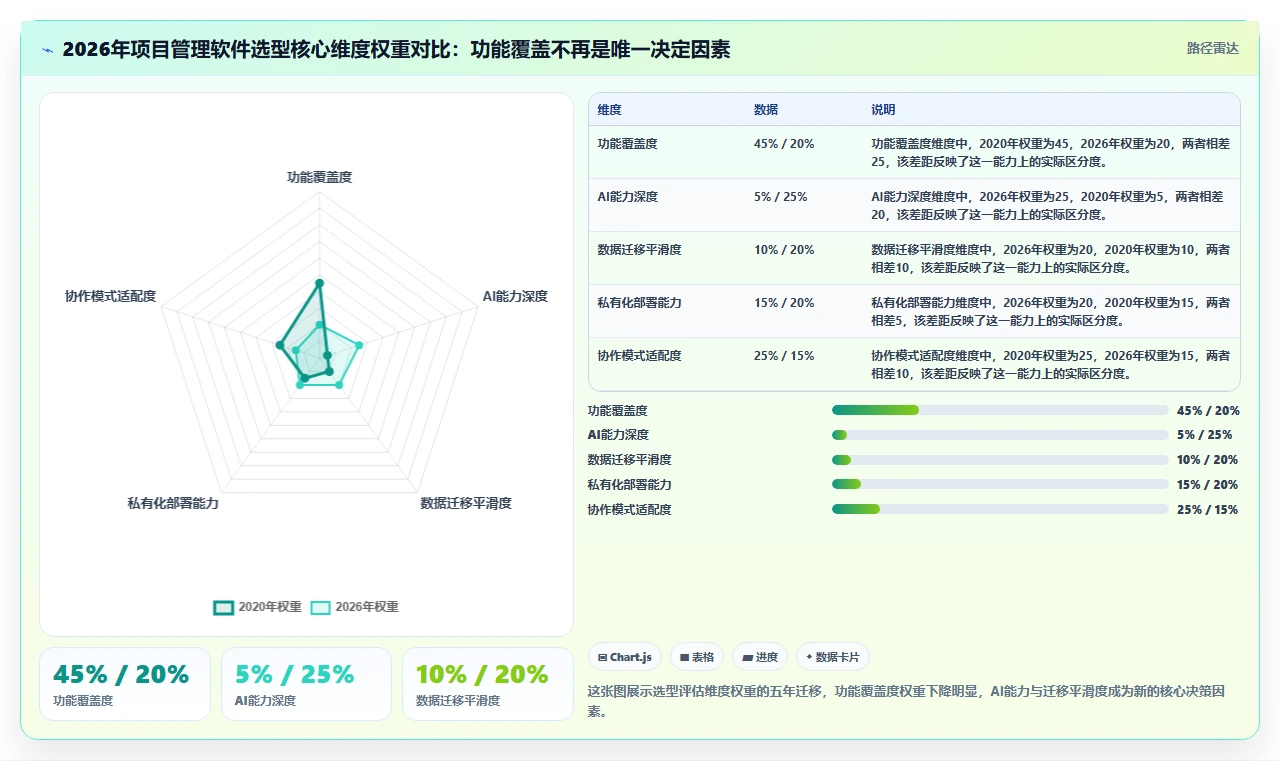The width and height of the screenshot is (1280, 761).
Task: Click the AI能力深度 progress bar
Action: pos(1000,435)
